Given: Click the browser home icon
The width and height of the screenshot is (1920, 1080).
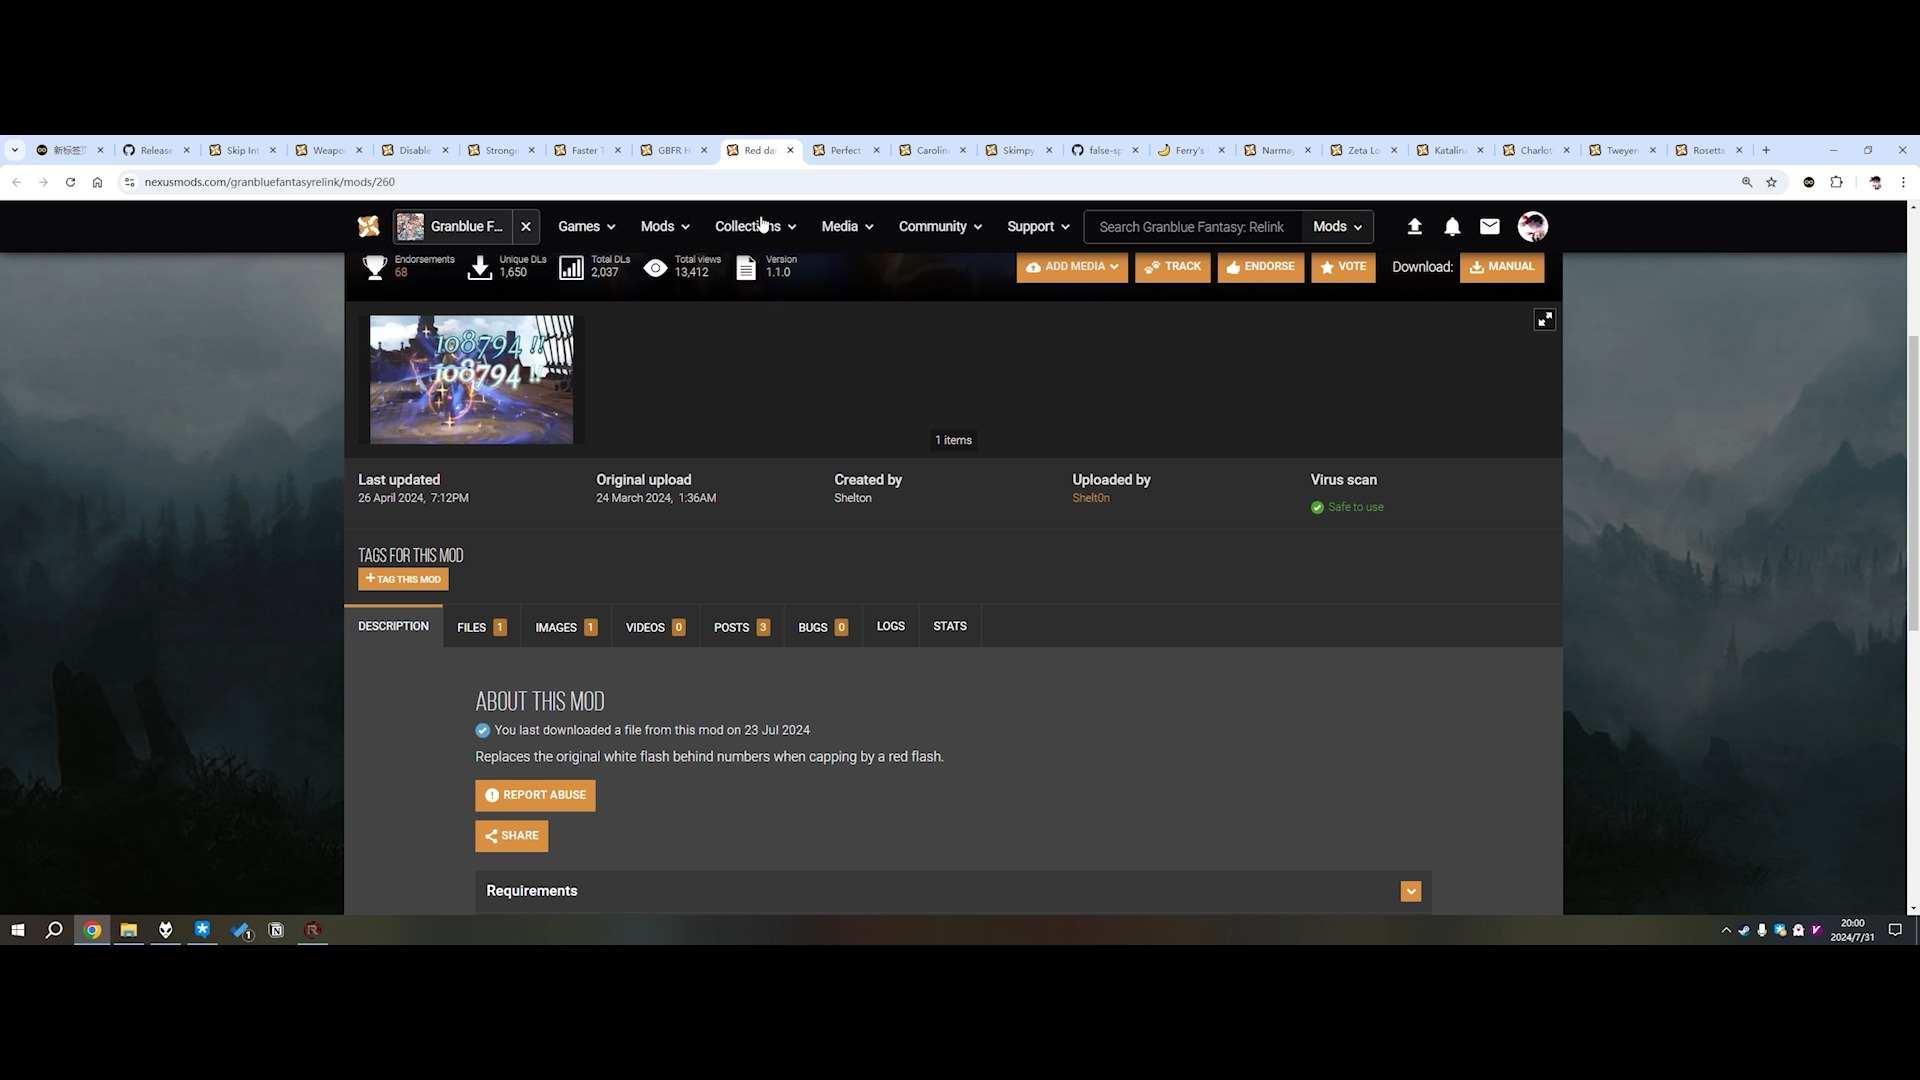Looking at the screenshot, I should click(97, 182).
